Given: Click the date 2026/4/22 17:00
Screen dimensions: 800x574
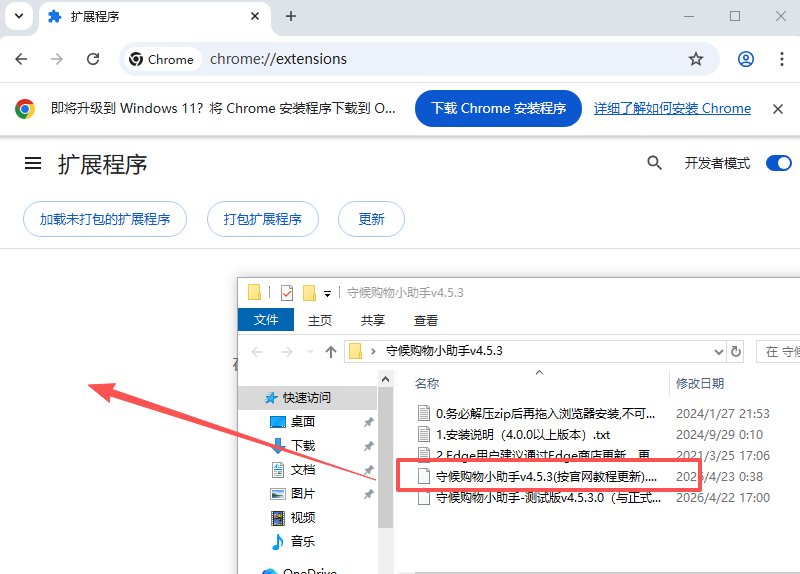Looking at the screenshot, I should (x=722, y=497).
